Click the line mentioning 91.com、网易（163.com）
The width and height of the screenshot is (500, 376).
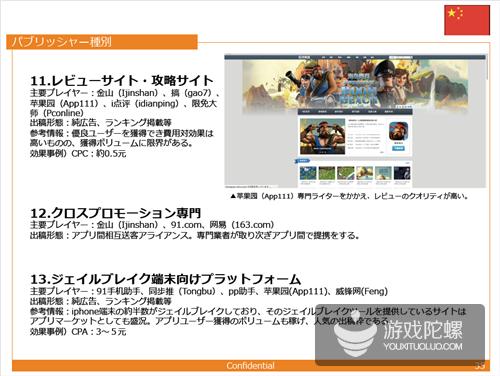[152, 225]
